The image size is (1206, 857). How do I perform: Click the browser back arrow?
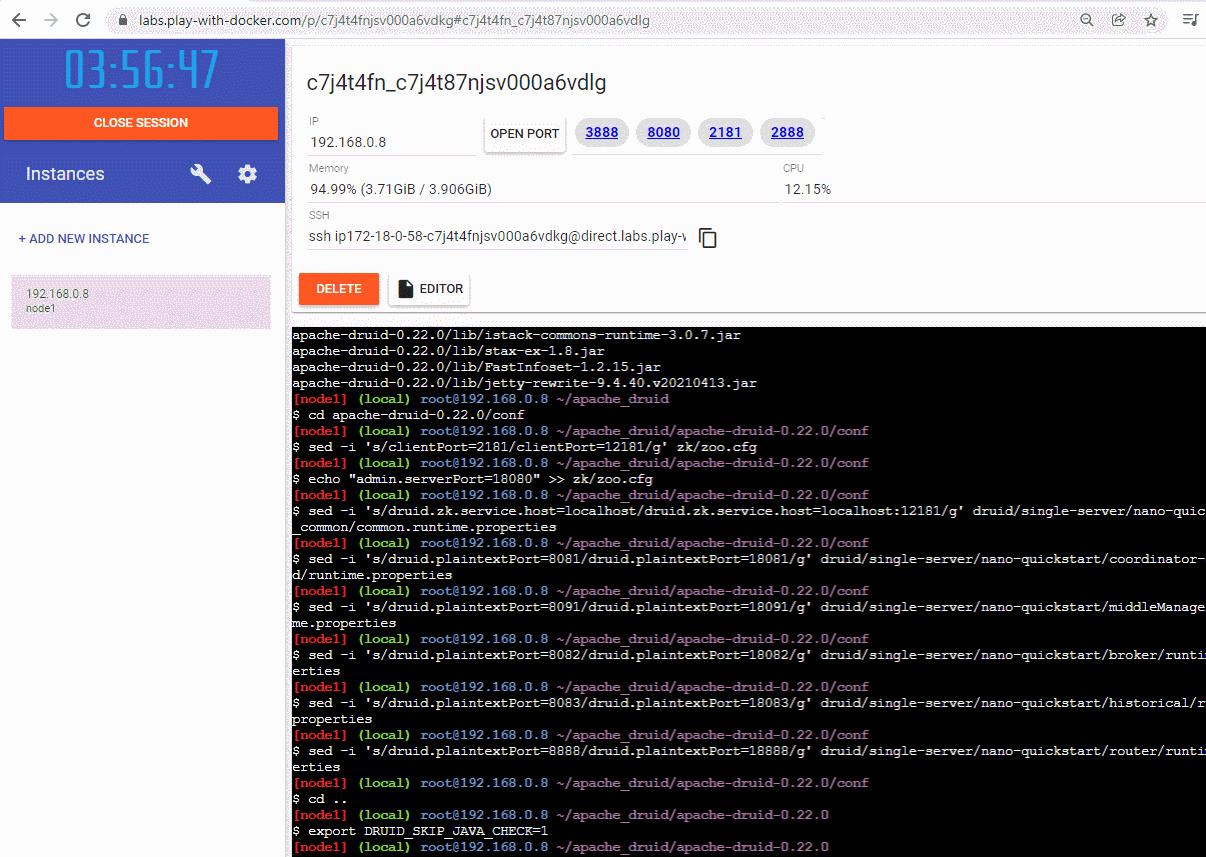coord(19,19)
